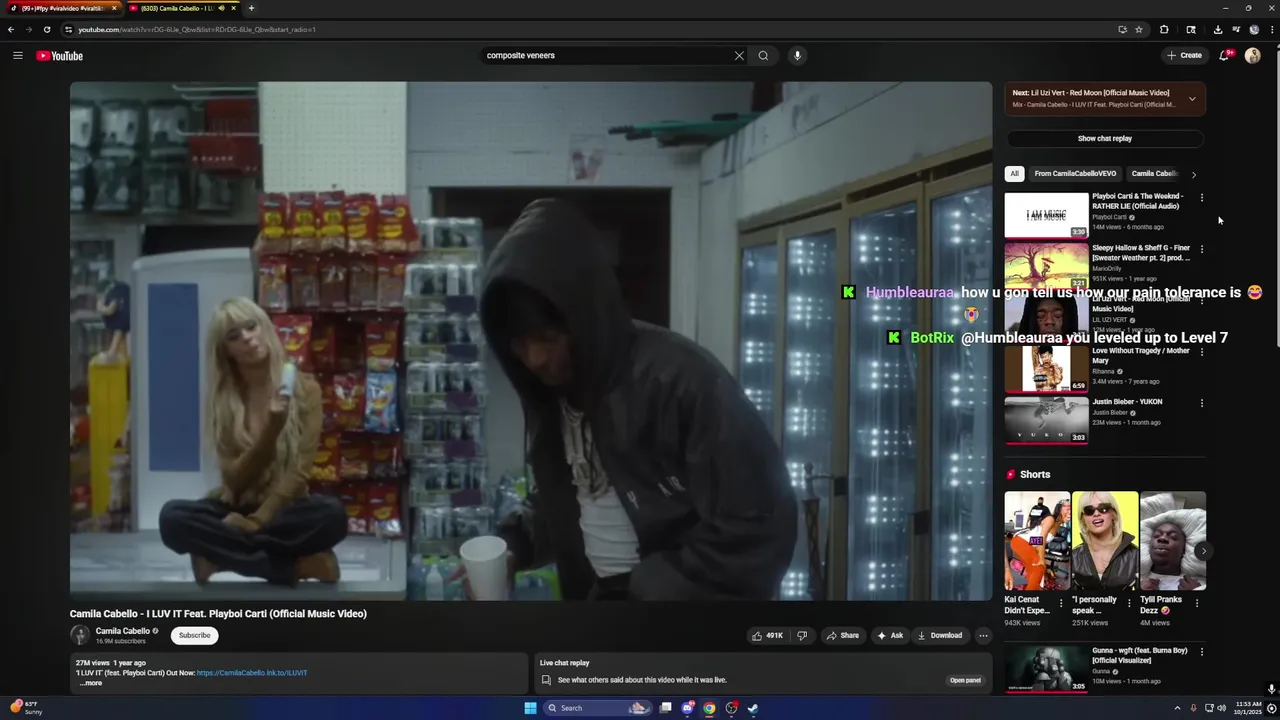
Task: Go back with the browser back arrow
Action: pyautogui.click(x=11, y=29)
